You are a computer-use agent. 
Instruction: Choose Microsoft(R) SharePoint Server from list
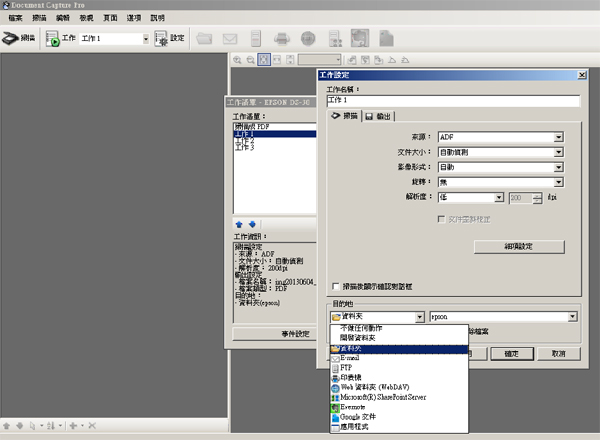[x=399, y=397]
